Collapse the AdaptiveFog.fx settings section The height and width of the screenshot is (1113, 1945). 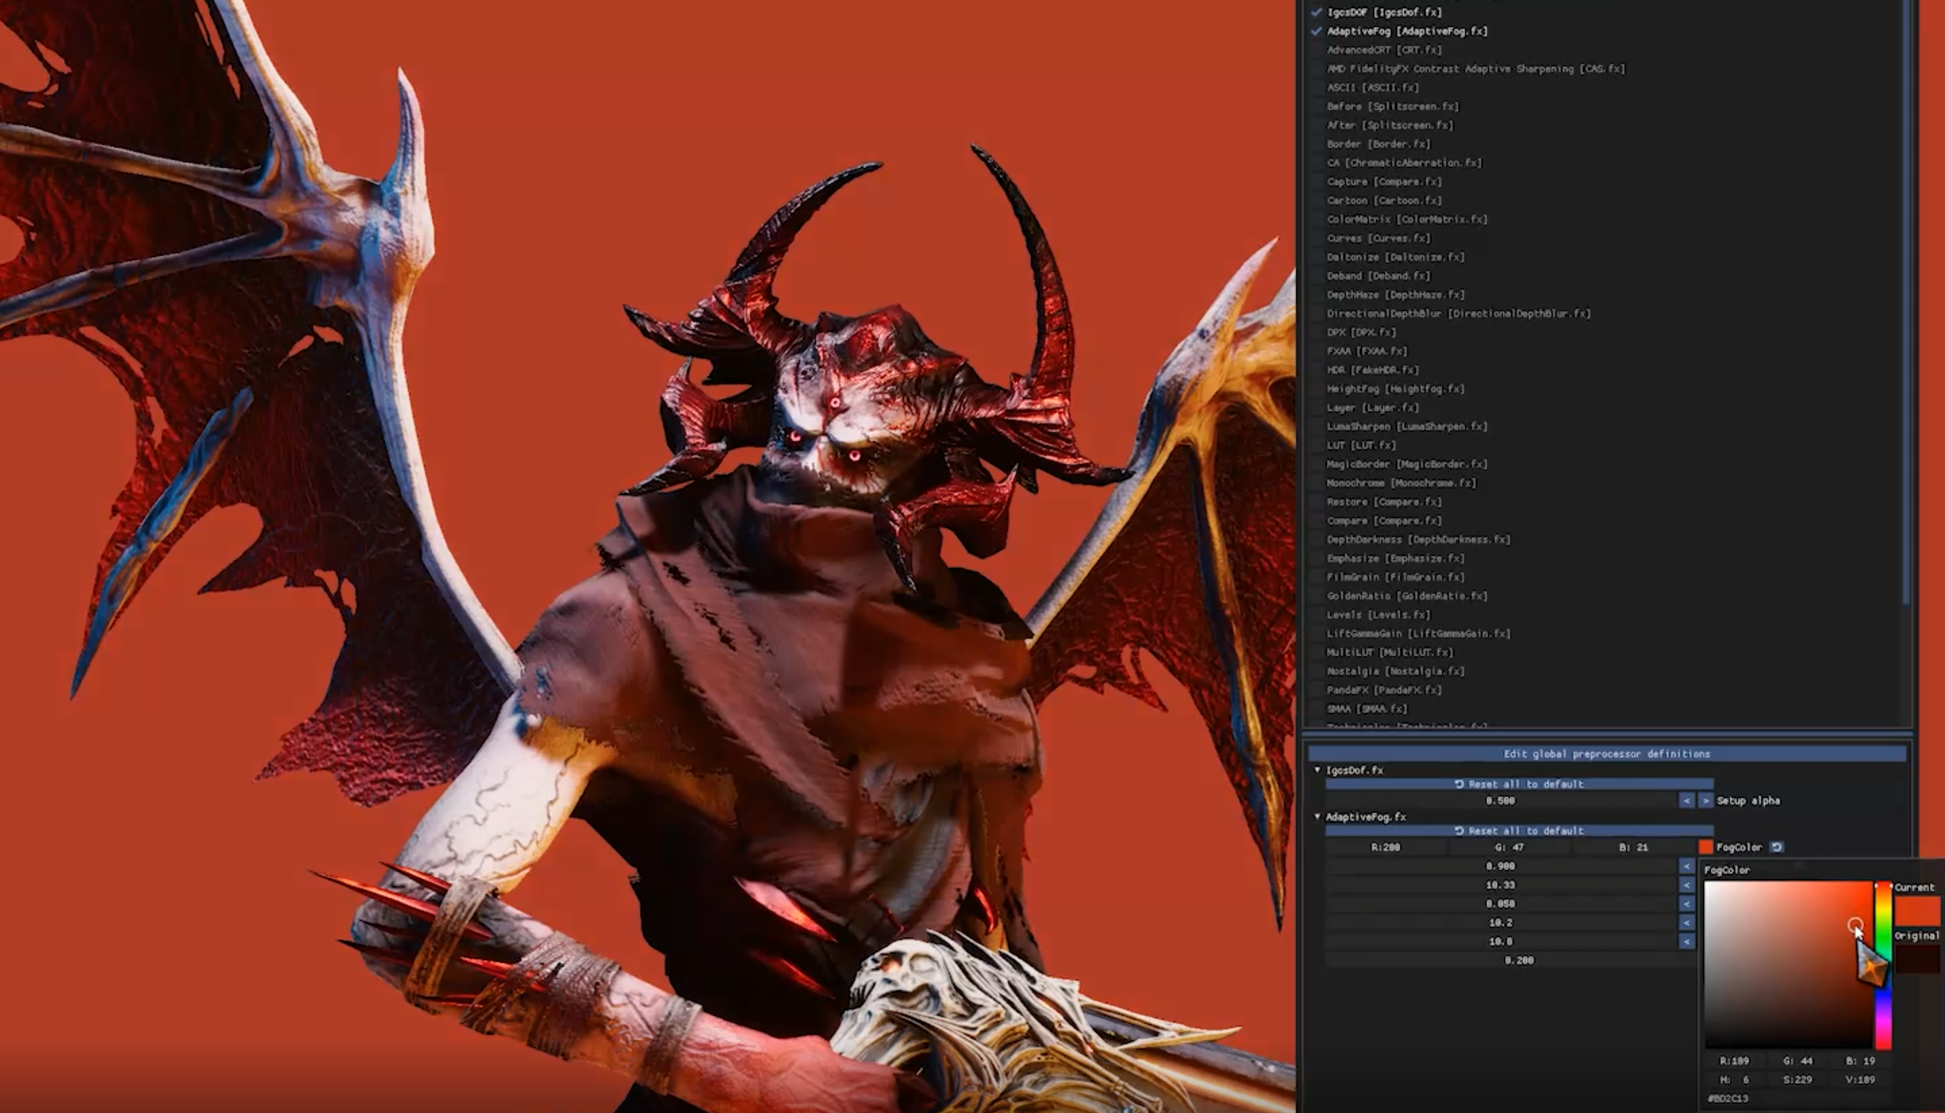coord(1317,817)
